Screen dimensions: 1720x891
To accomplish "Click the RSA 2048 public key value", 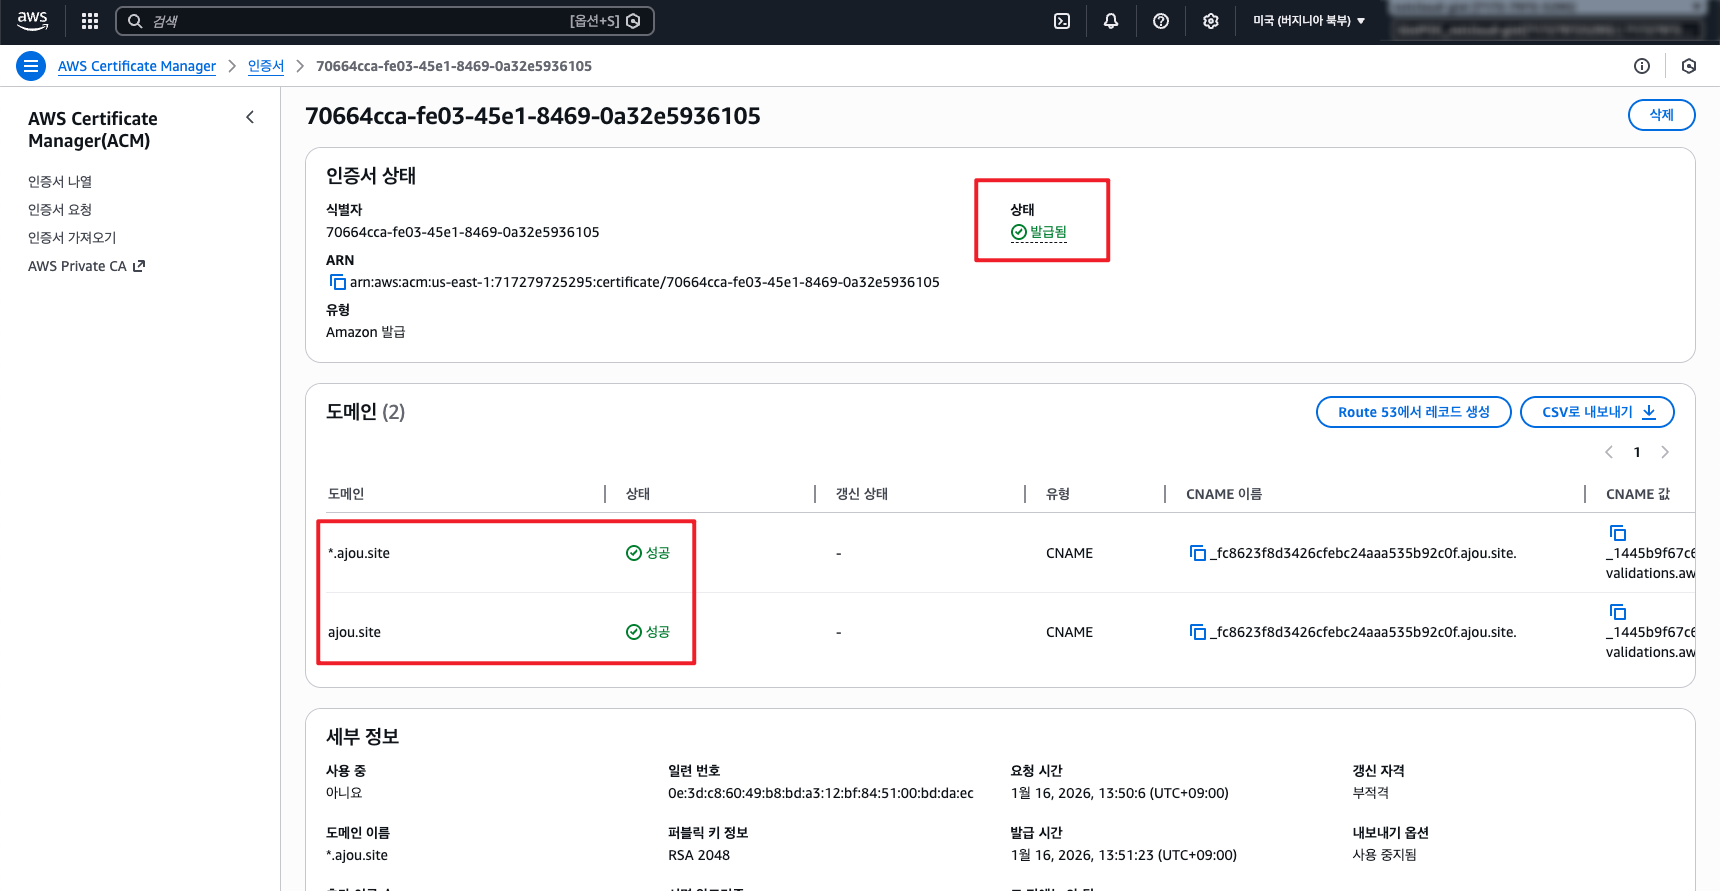I will coord(699,855).
